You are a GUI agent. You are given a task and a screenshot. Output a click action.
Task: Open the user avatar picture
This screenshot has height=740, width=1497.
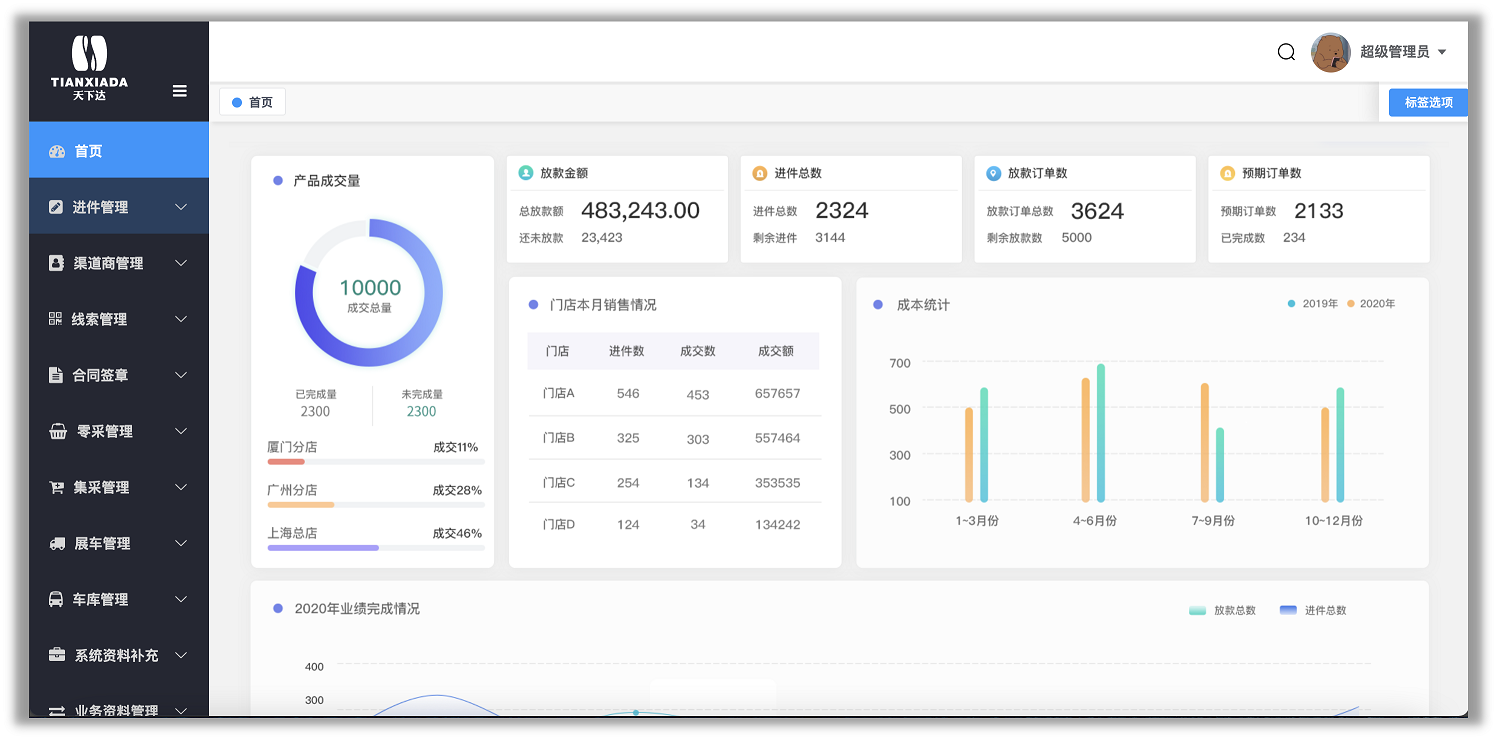click(x=1331, y=52)
